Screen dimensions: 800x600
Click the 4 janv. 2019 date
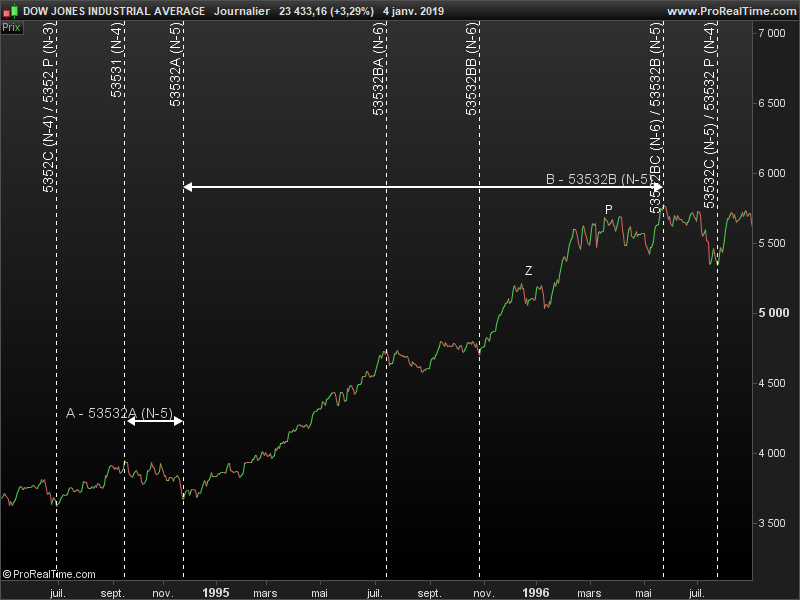click(x=413, y=11)
